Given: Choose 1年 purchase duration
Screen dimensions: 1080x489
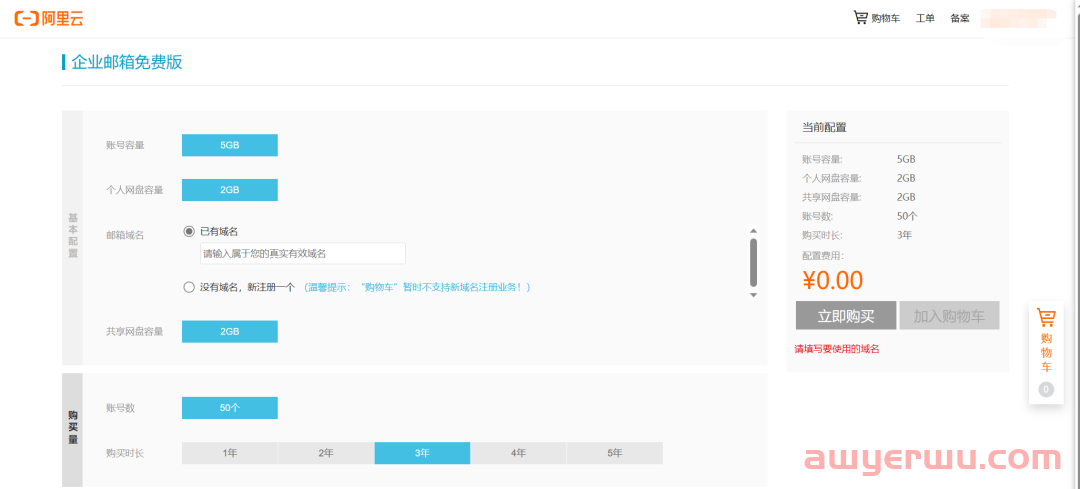Looking at the screenshot, I should 230,453.
